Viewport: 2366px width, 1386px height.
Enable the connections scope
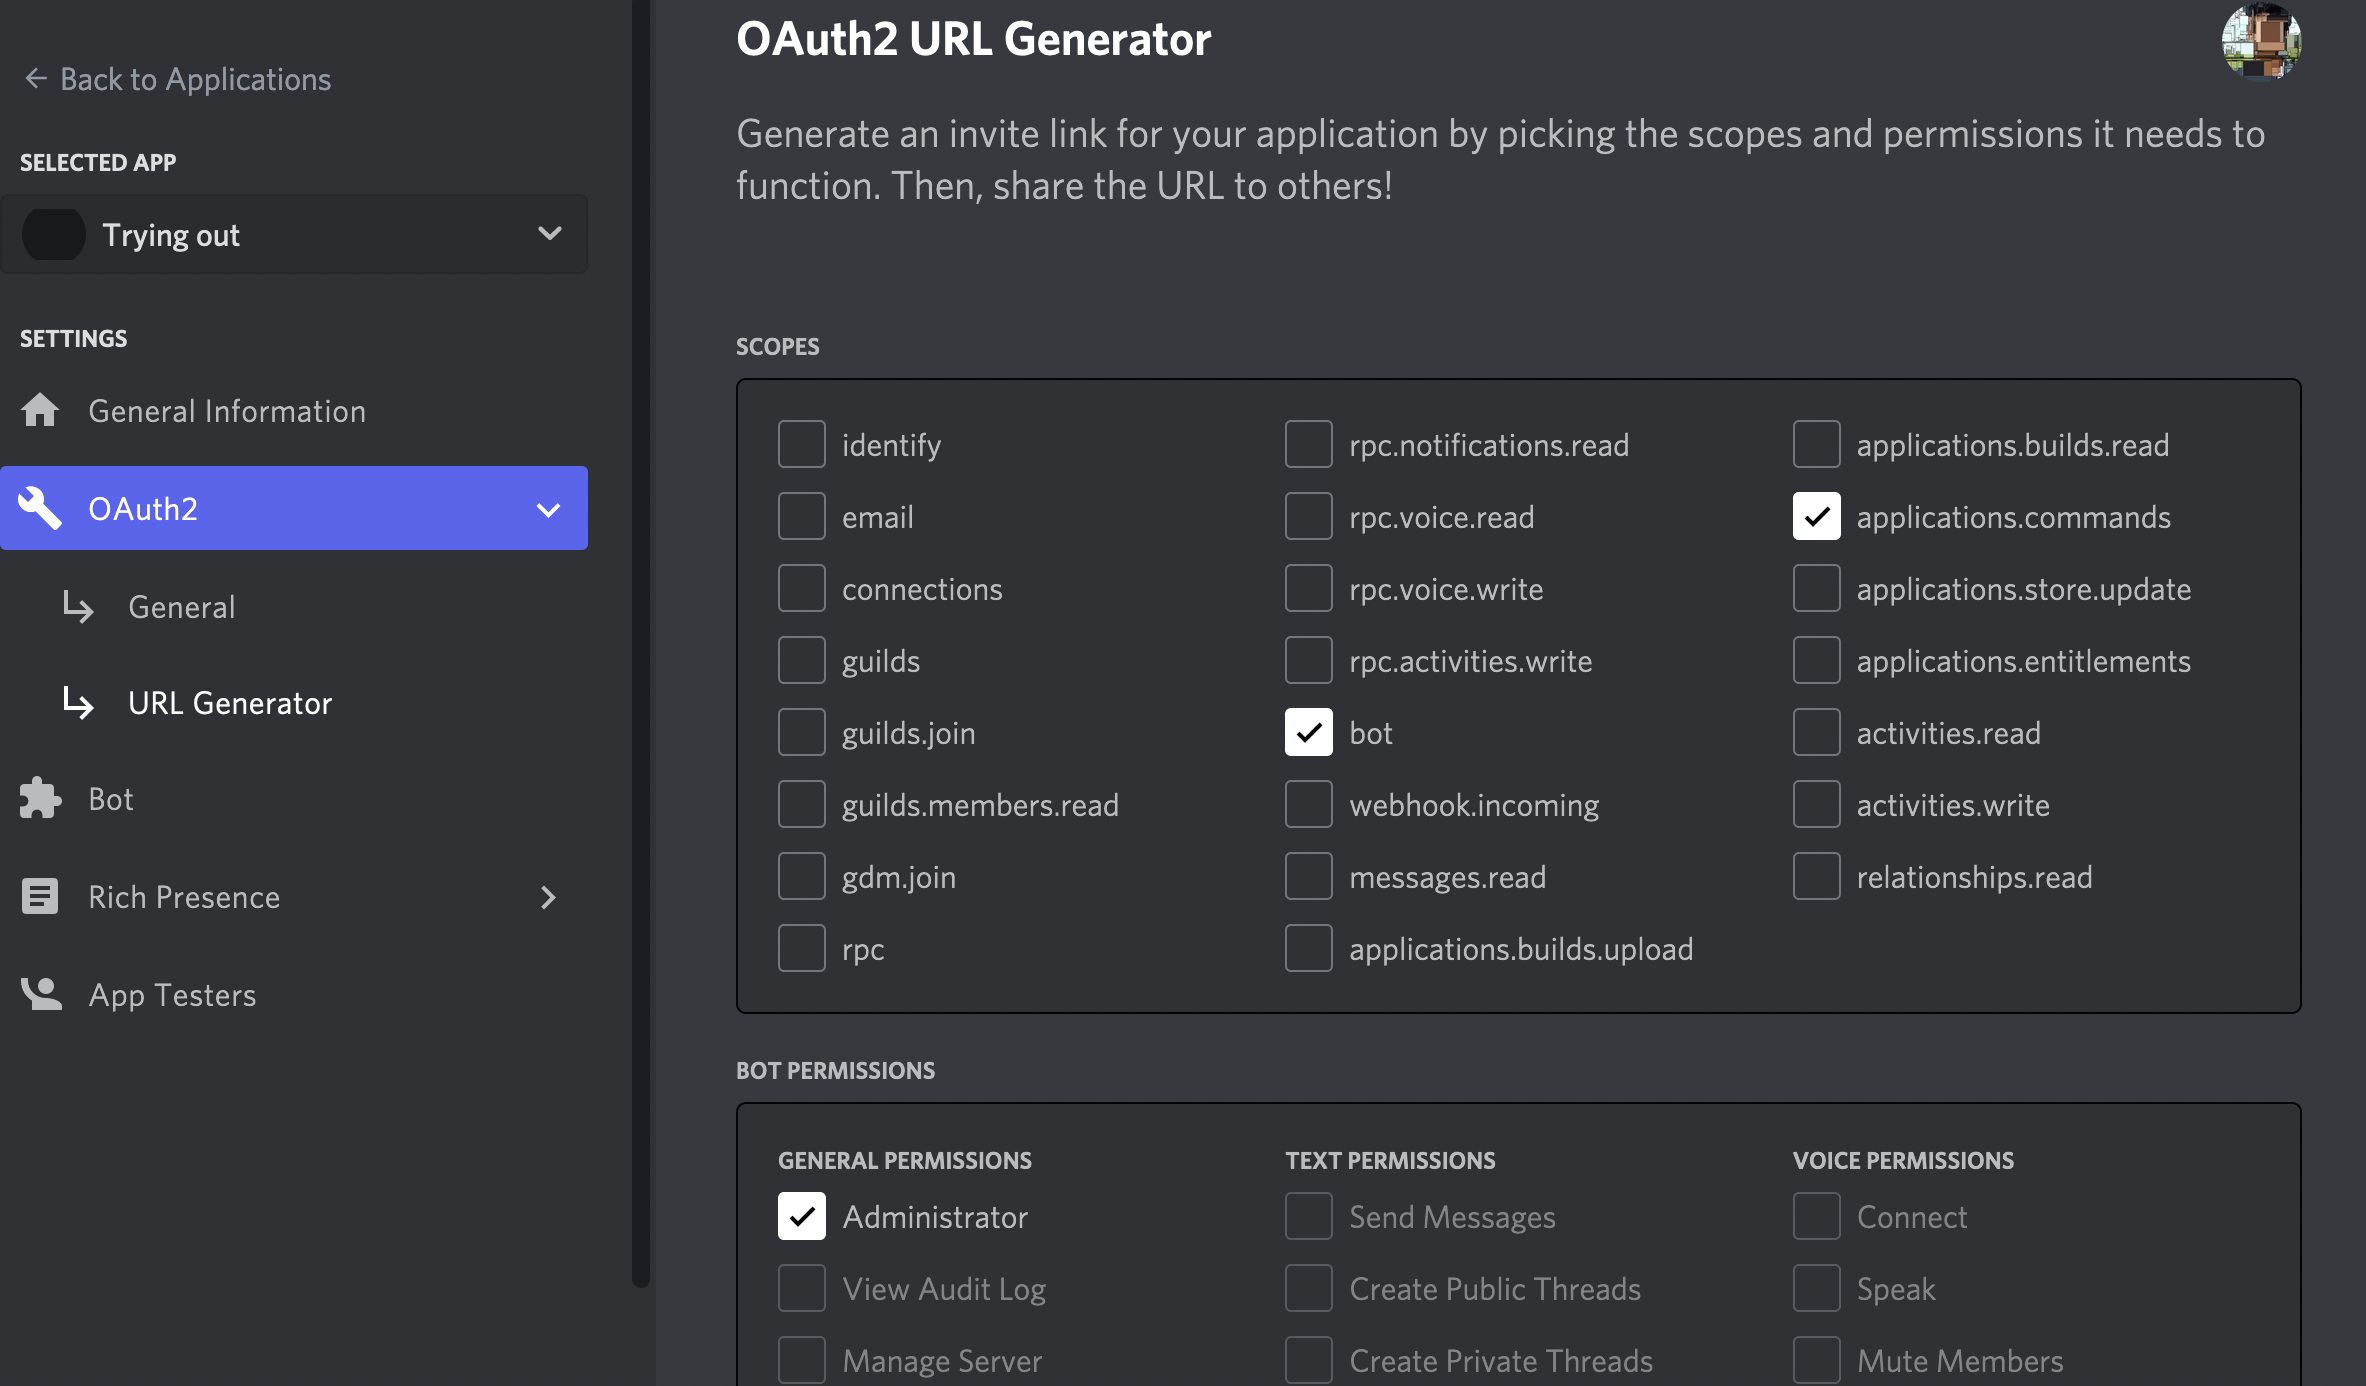click(802, 588)
